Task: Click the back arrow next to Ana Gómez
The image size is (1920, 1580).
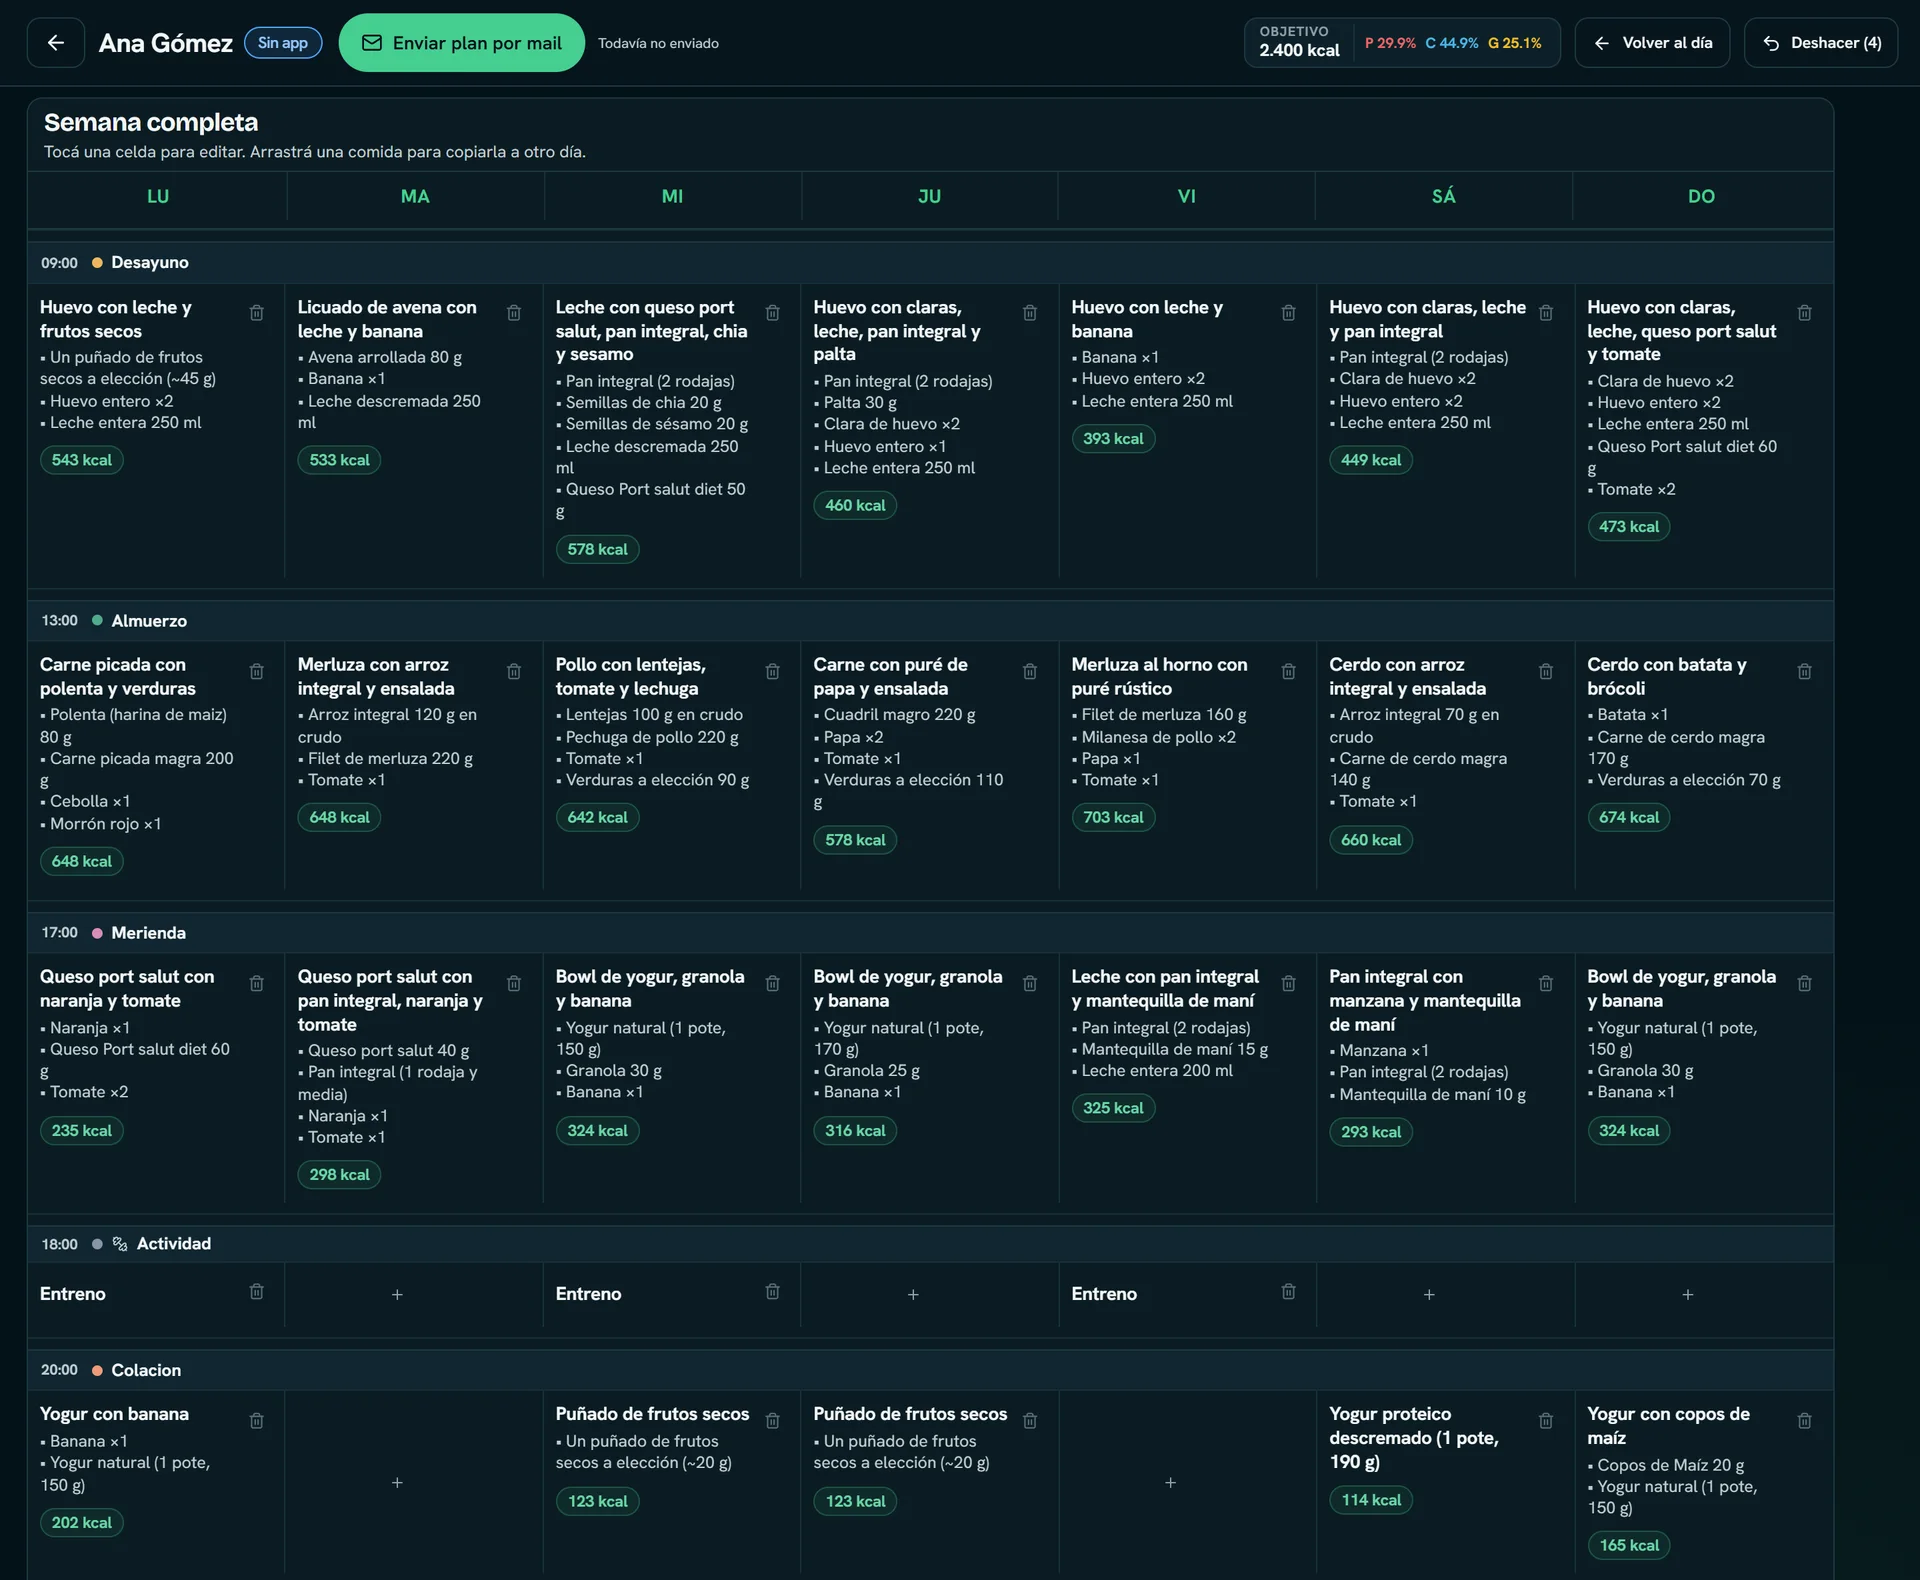Action: point(56,43)
